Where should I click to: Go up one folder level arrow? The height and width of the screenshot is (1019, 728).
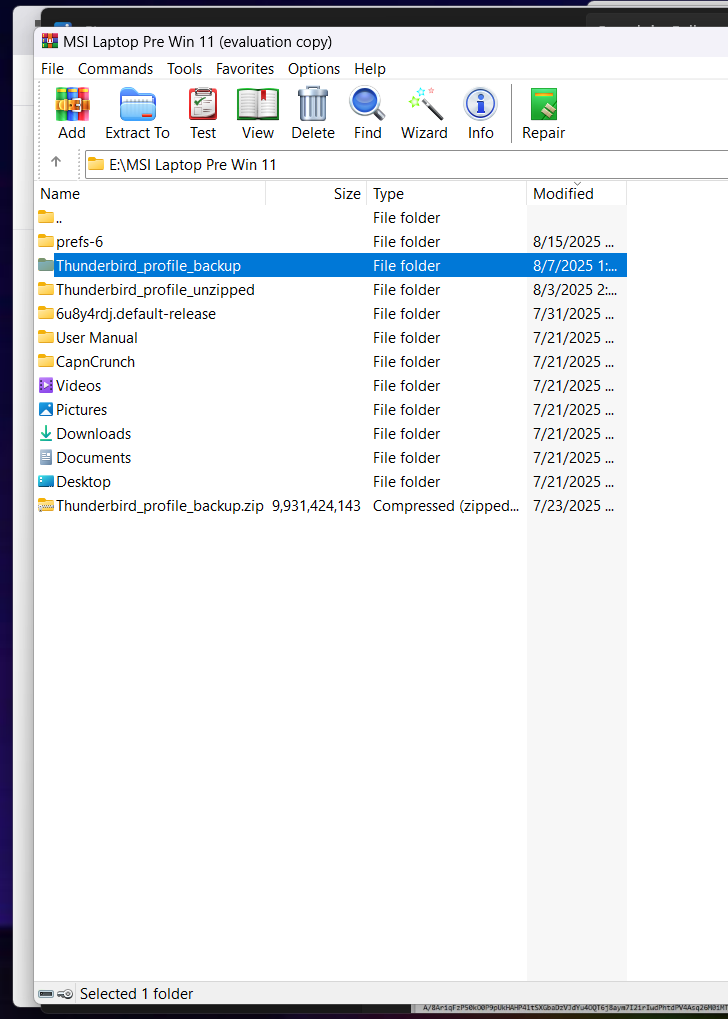(56, 163)
